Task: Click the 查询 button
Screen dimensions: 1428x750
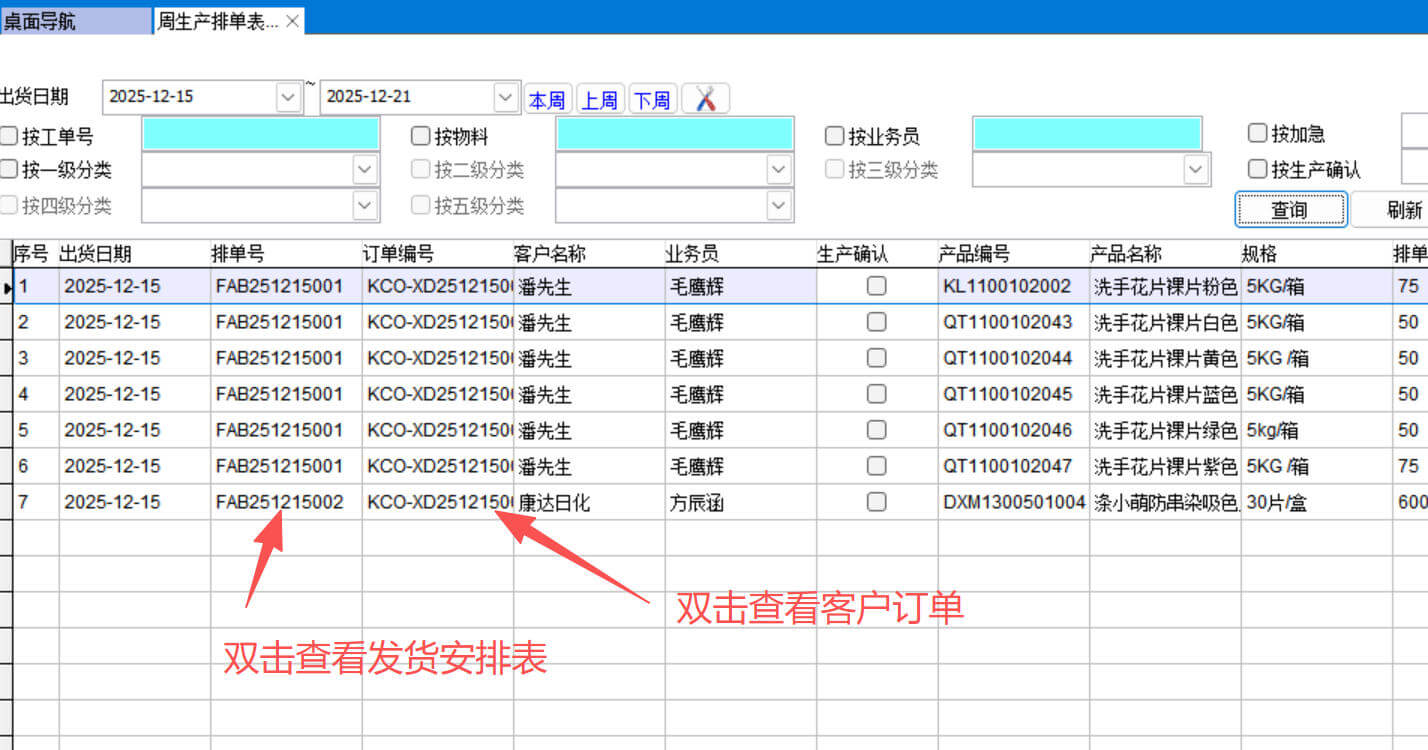Action: pyautogui.click(x=1289, y=209)
